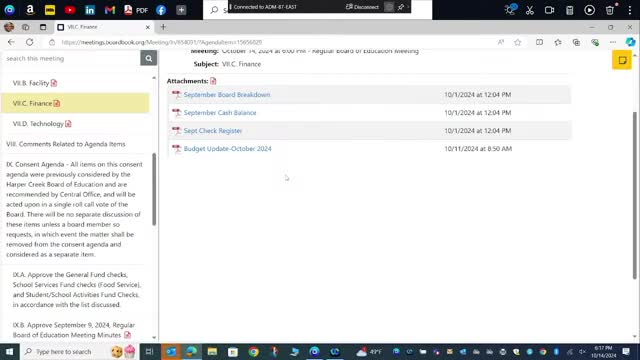Open Edge Settings and more menu
Screen dimensions: 640x360
(x=613, y=42)
